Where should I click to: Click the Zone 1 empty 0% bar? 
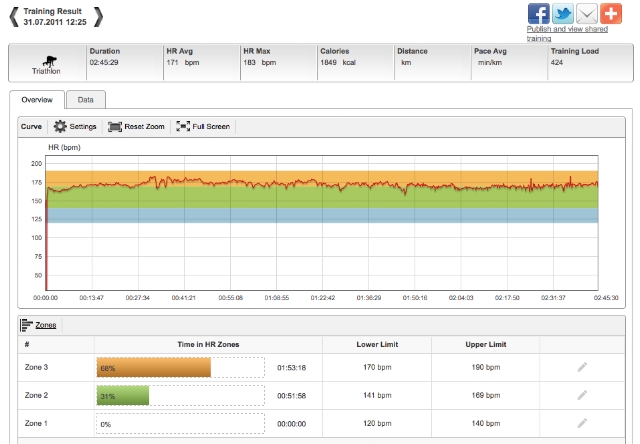coord(180,424)
